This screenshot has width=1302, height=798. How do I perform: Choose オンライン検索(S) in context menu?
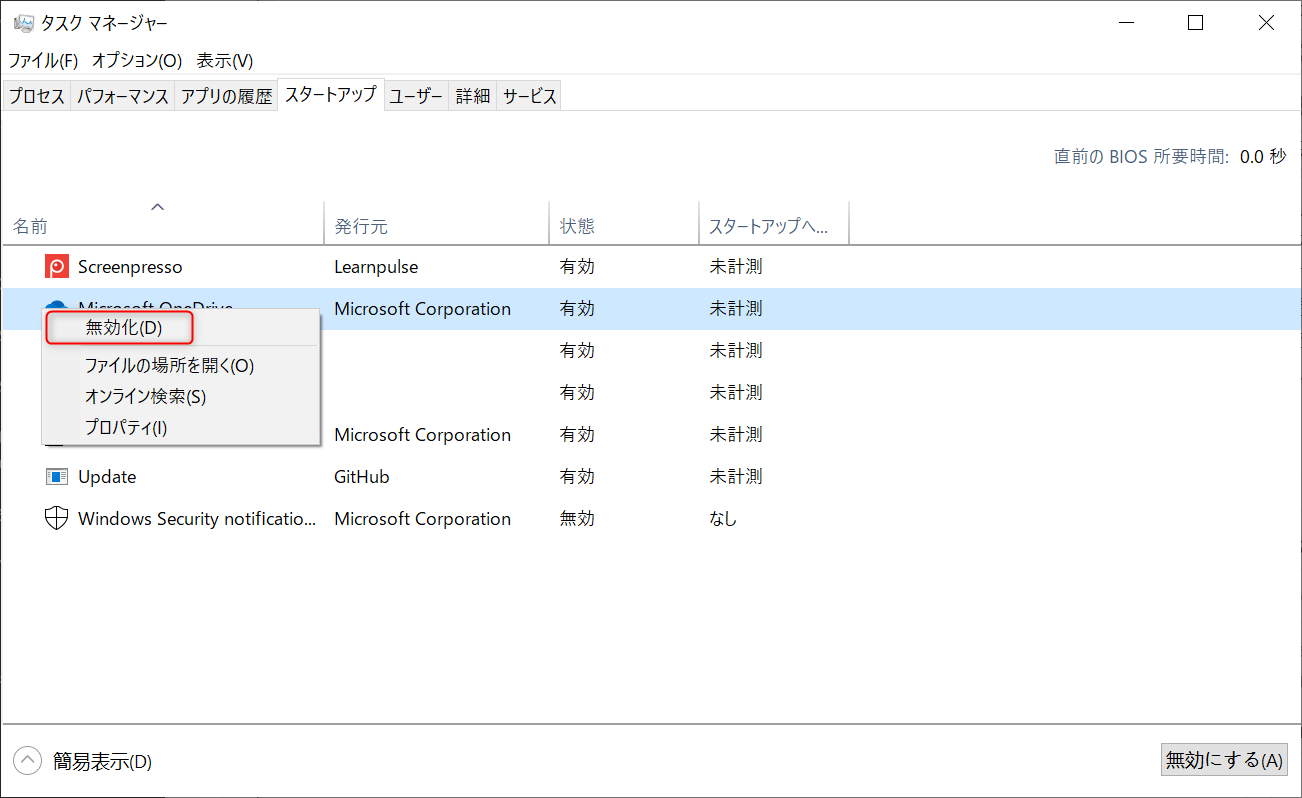tap(180, 397)
